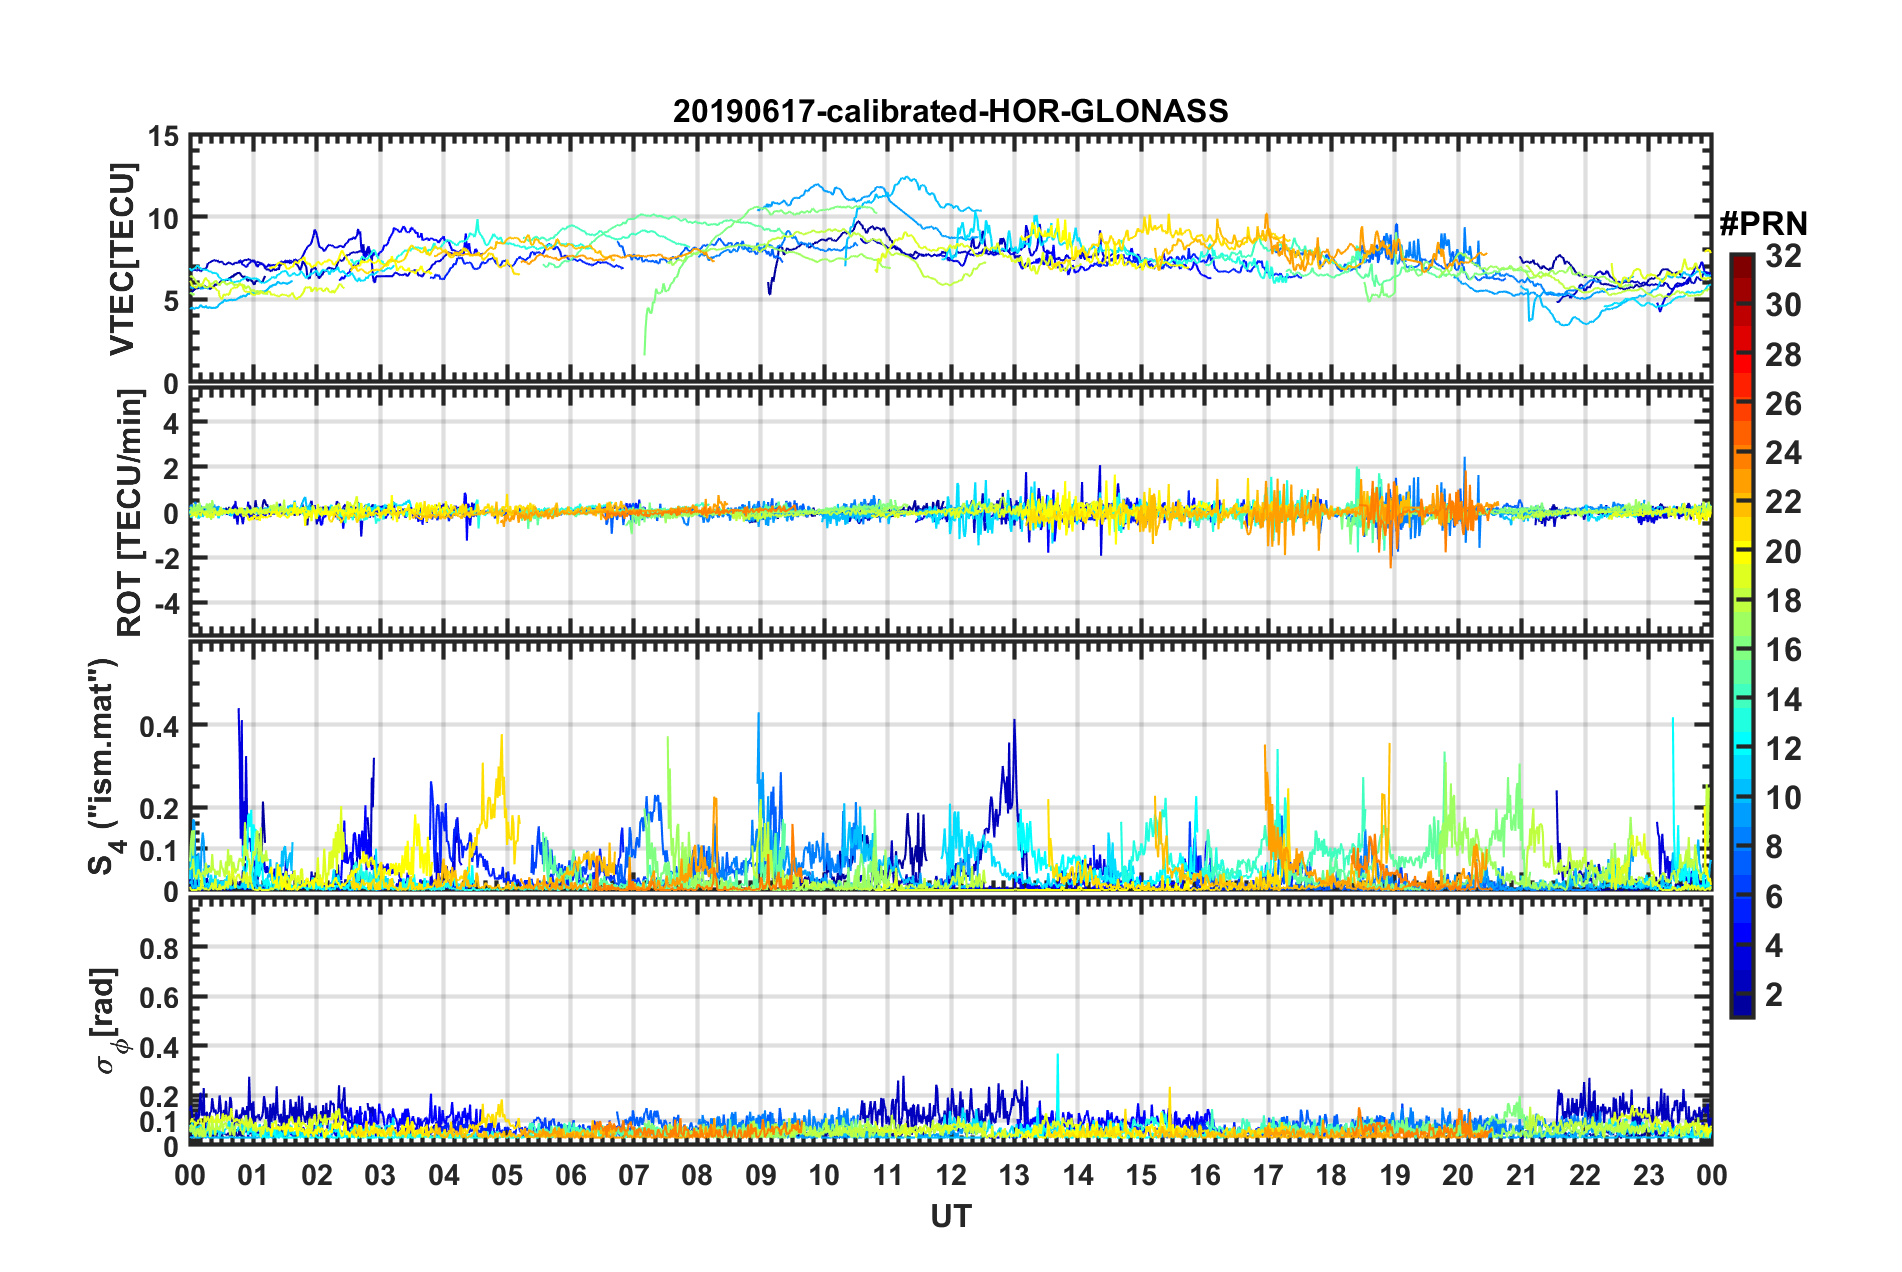Click the UT tick label 09
This screenshot has height=1272, width=1902.
[x=761, y=1175]
